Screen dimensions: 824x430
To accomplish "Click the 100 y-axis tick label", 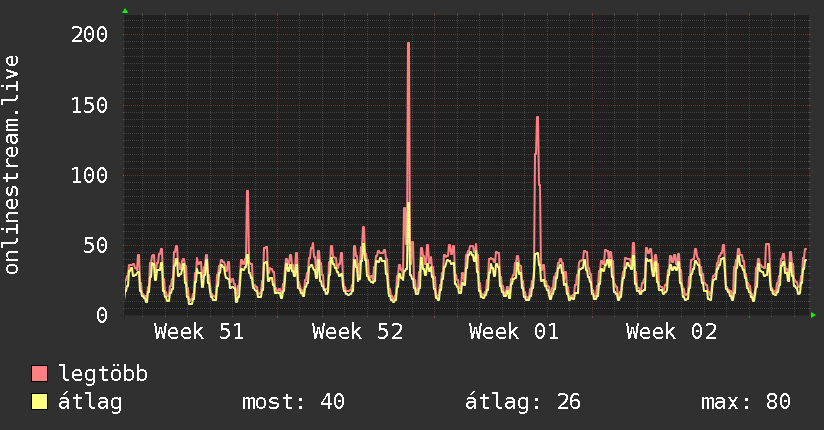I will (x=89, y=175).
